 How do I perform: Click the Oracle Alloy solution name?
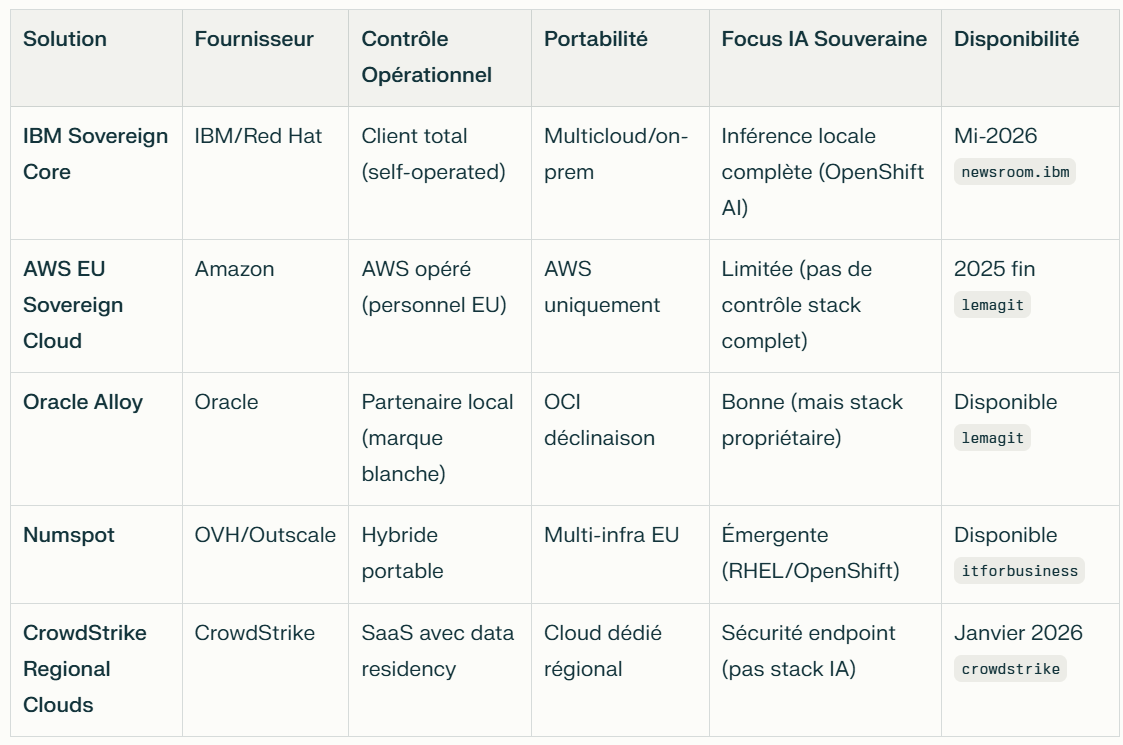(x=83, y=402)
